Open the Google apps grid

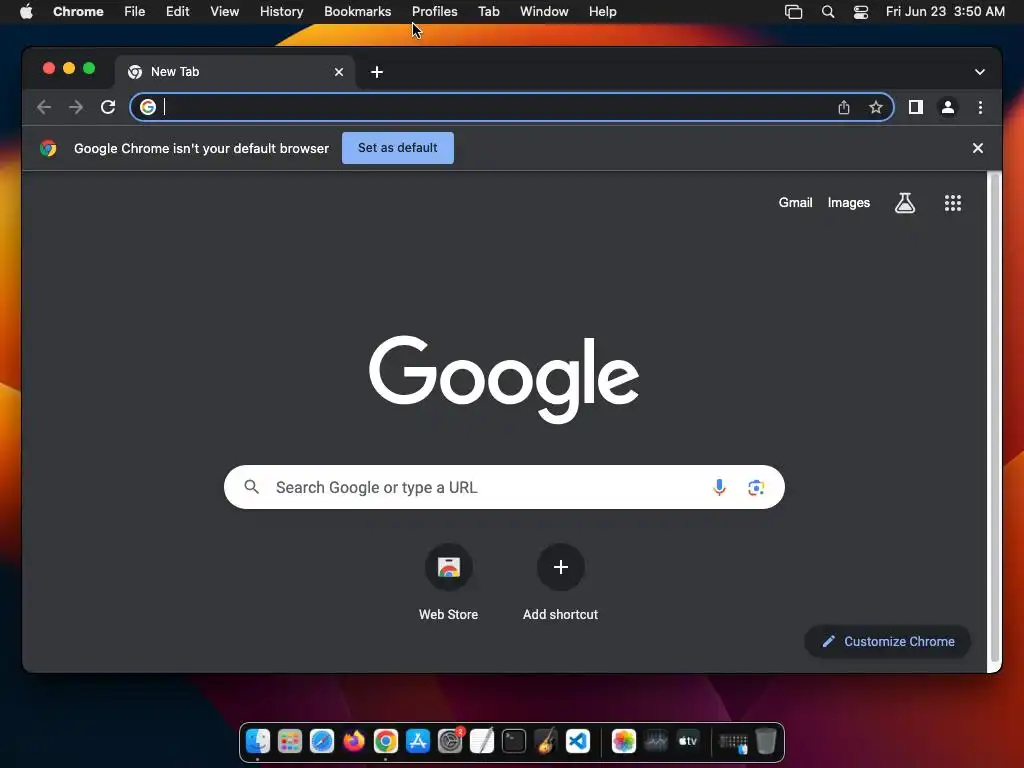click(953, 203)
